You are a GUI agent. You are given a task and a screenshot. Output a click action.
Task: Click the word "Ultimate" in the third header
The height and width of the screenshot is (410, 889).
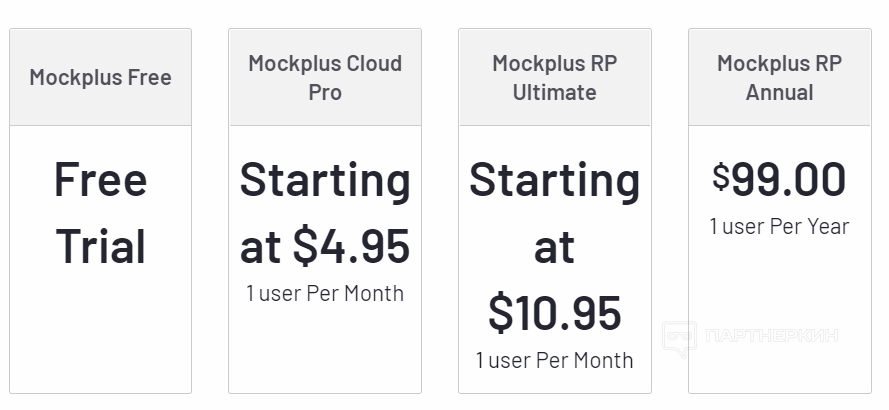pyautogui.click(x=555, y=92)
